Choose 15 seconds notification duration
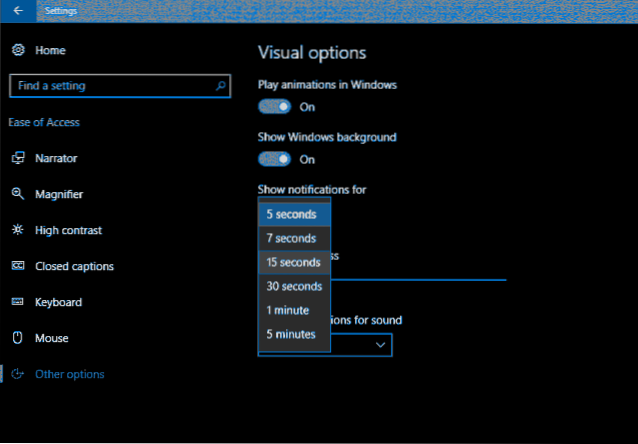This screenshot has width=638, height=444. 293,262
